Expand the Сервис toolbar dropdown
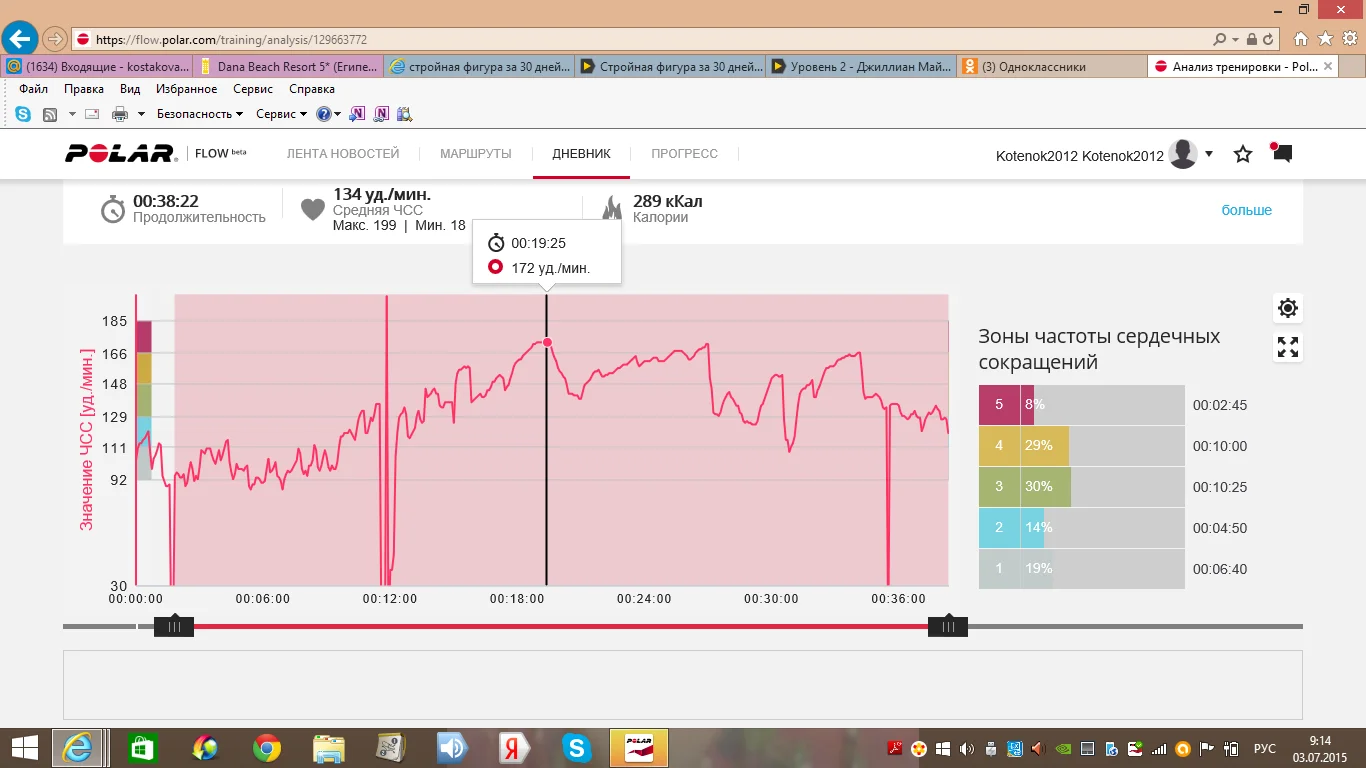 coord(282,114)
